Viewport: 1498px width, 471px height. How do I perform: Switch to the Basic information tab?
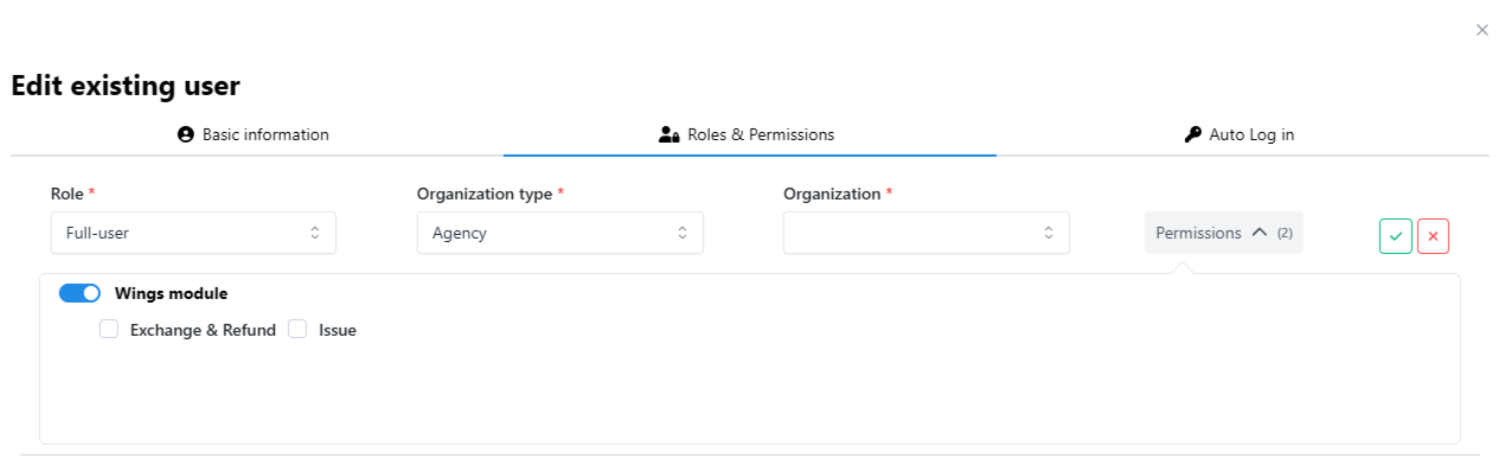click(265, 134)
